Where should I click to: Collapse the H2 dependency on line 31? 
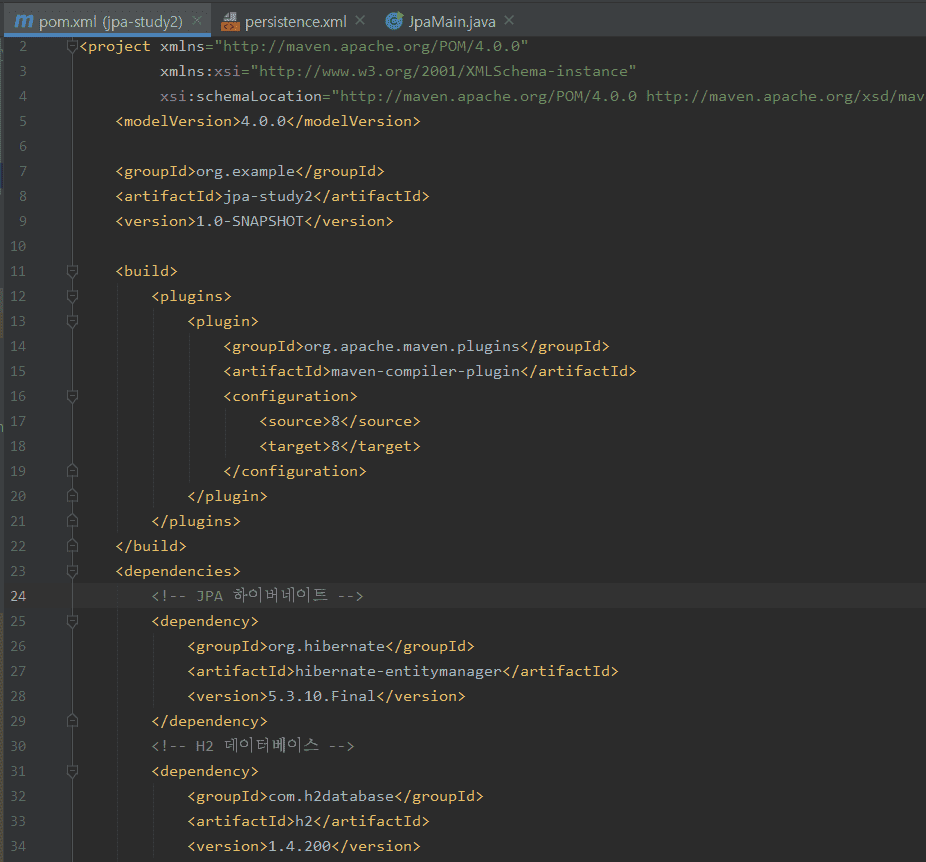pyautogui.click(x=73, y=771)
